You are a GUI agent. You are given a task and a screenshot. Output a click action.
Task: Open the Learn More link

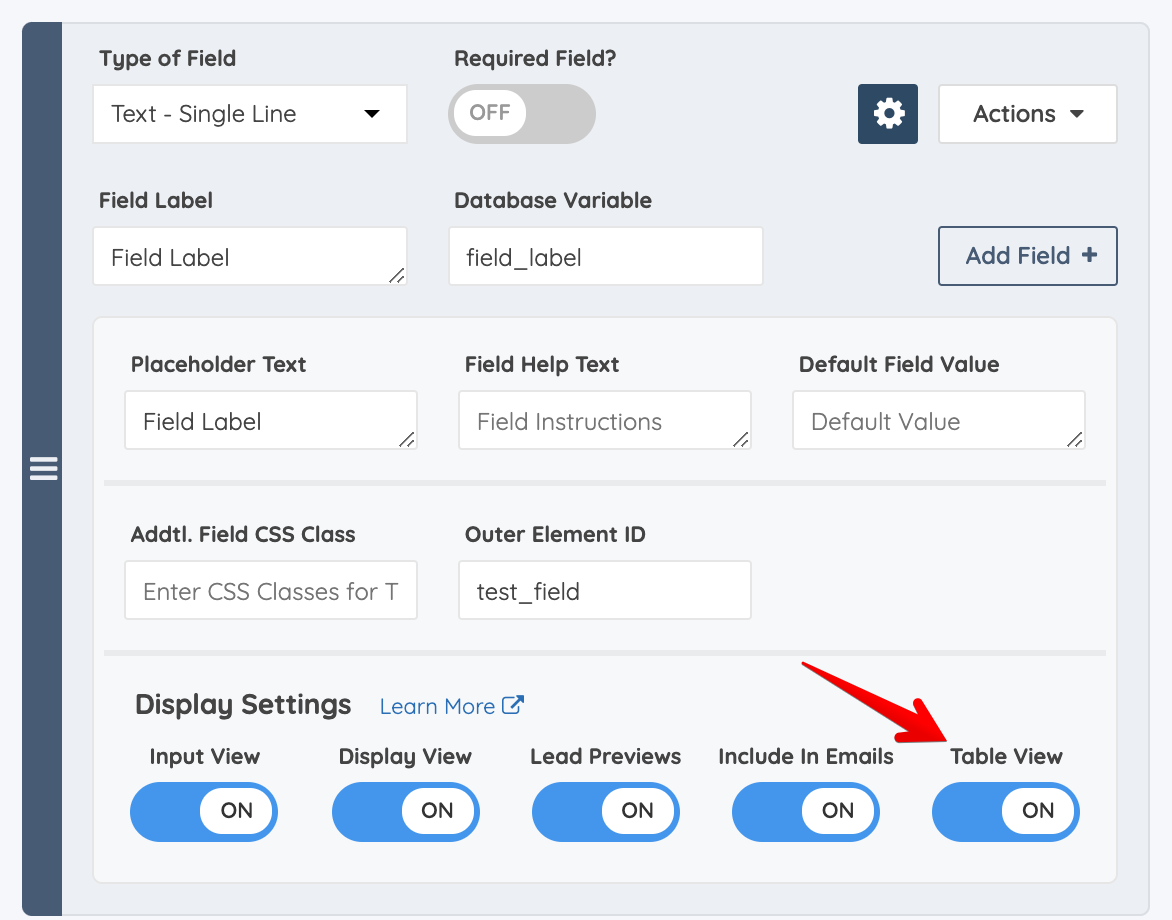[437, 705]
